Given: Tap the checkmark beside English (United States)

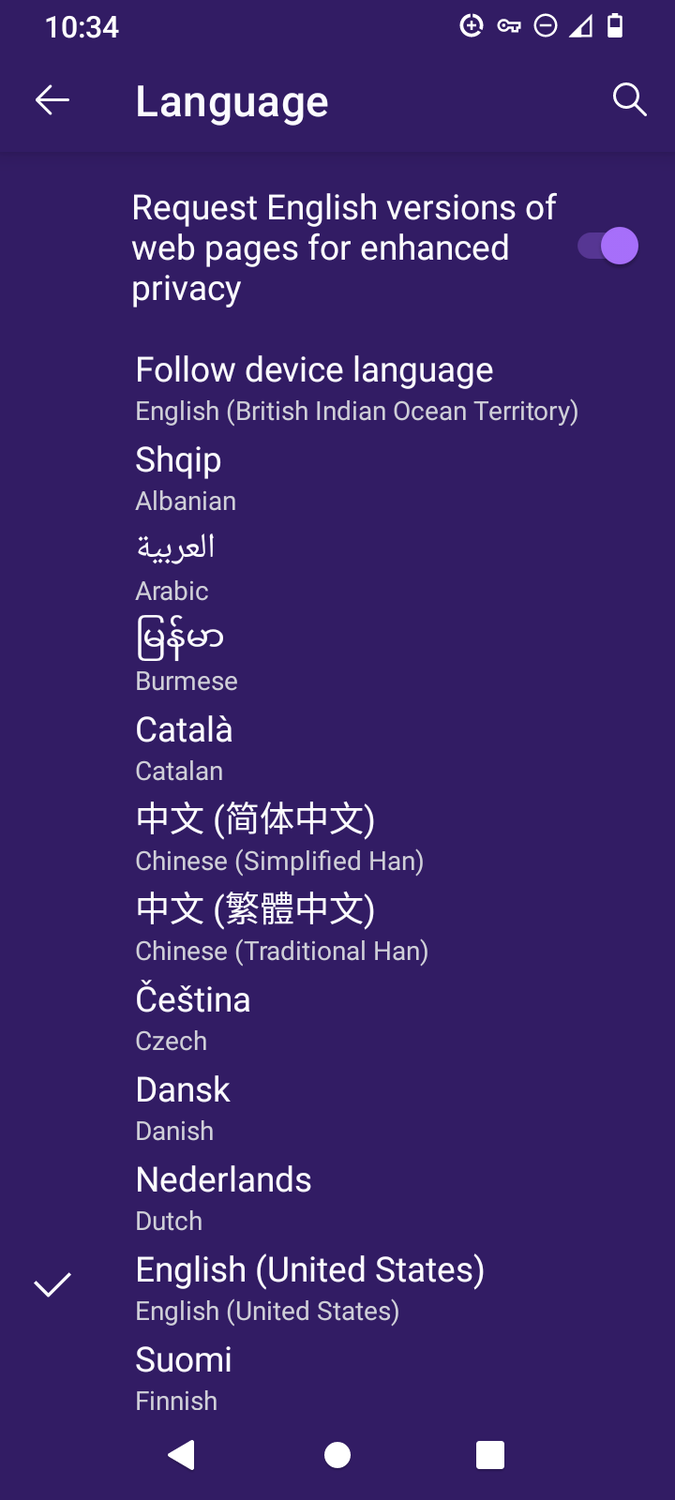Looking at the screenshot, I should [x=52, y=1284].
